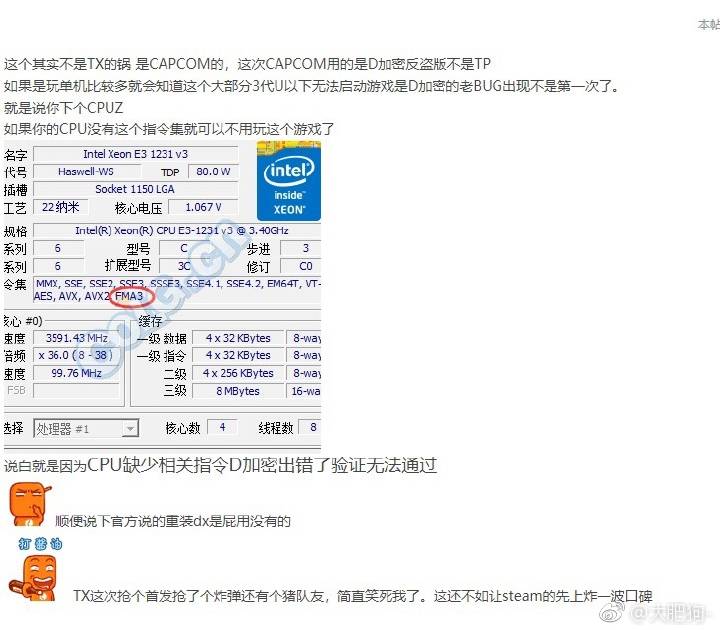Click the code name field 'Haswell-WS'
Screen dimensions: 720x630
click(86, 171)
